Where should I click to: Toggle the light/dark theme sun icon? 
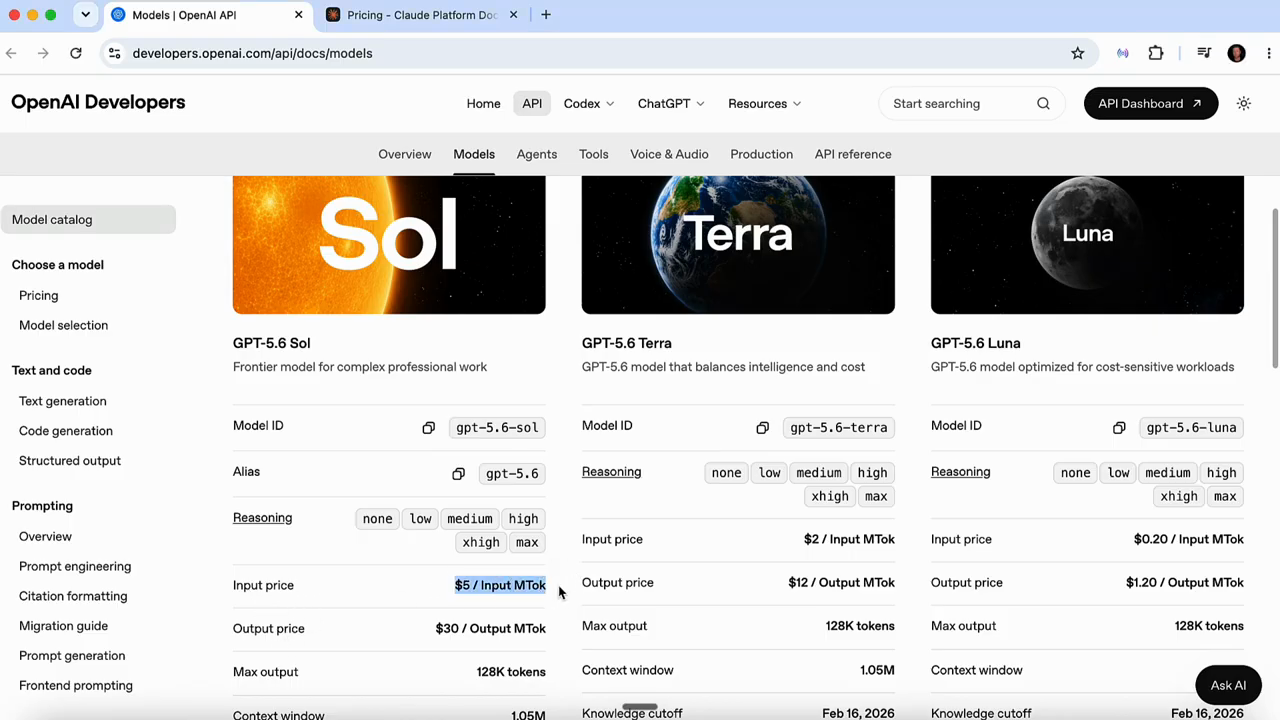pyautogui.click(x=1244, y=104)
